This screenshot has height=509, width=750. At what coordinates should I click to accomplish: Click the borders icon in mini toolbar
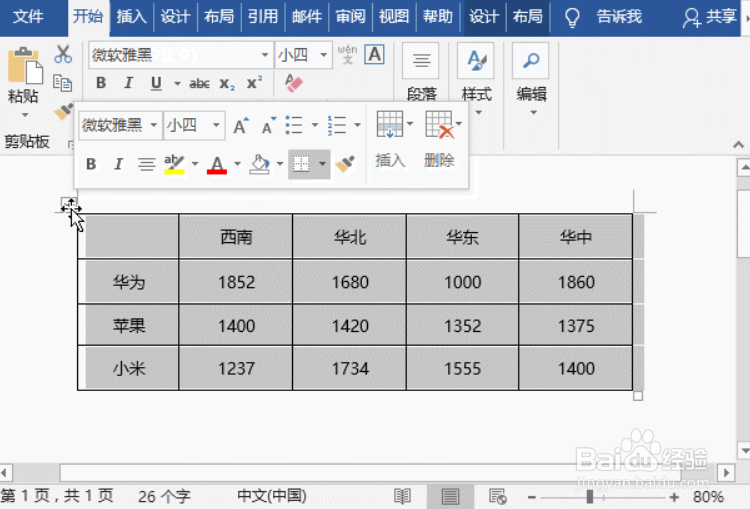(301, 164)
